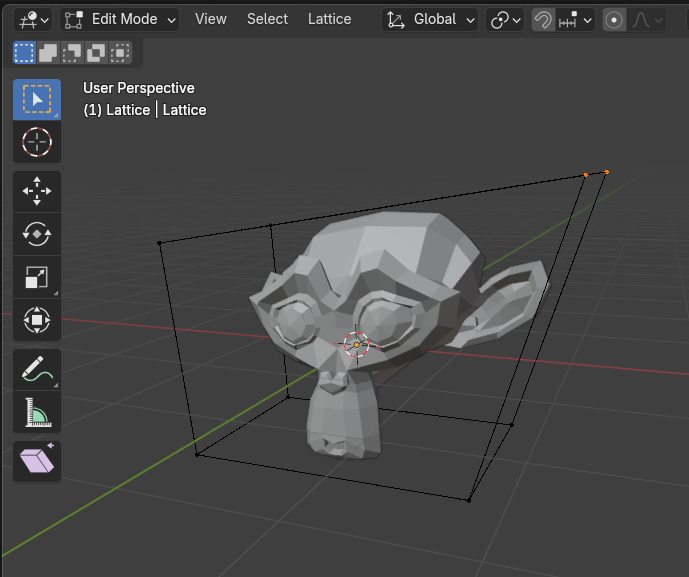Screen dimensions: 689x577
Task: Click the "(1) Lattice | Lattice" object label
Action: [x=145, y=109]
